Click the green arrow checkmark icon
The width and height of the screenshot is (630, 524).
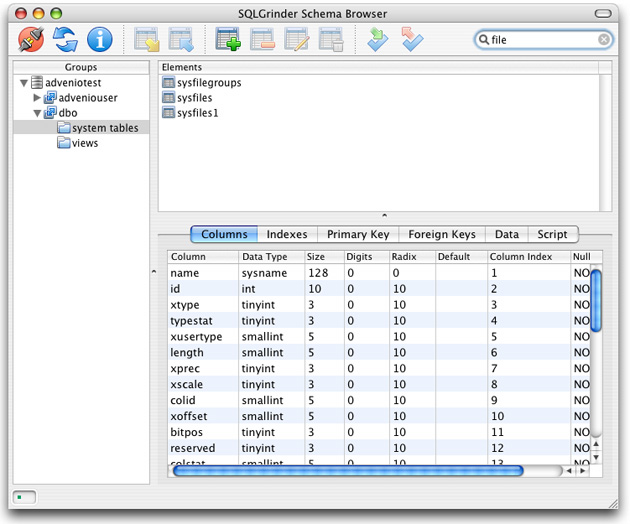[x=377, y=39]
